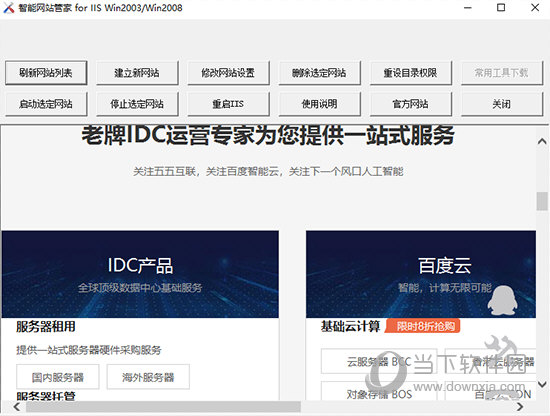Viewport: 550px width, 416px height.
Task: Click the horizontal scrollbar left arrow
Action: 16,407
